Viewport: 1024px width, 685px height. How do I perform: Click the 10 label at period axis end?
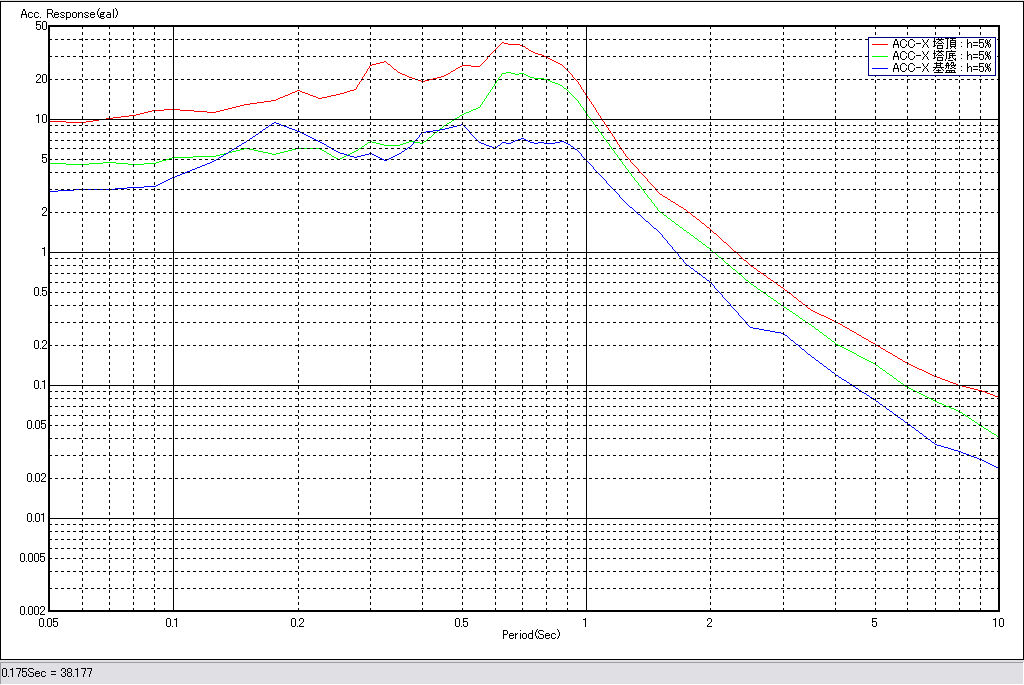pyautogui.click(x=996, y=623)
